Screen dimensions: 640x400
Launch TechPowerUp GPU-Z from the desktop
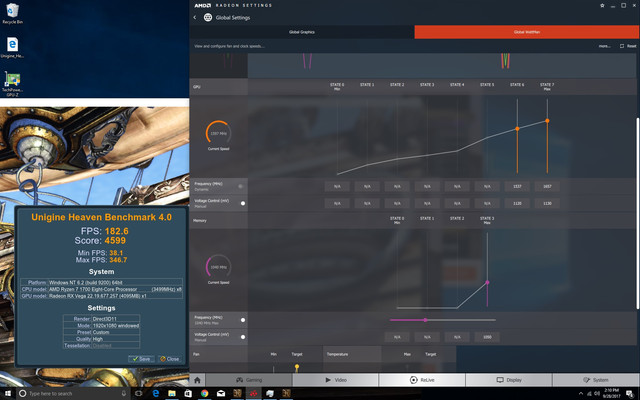click(12, 84)
